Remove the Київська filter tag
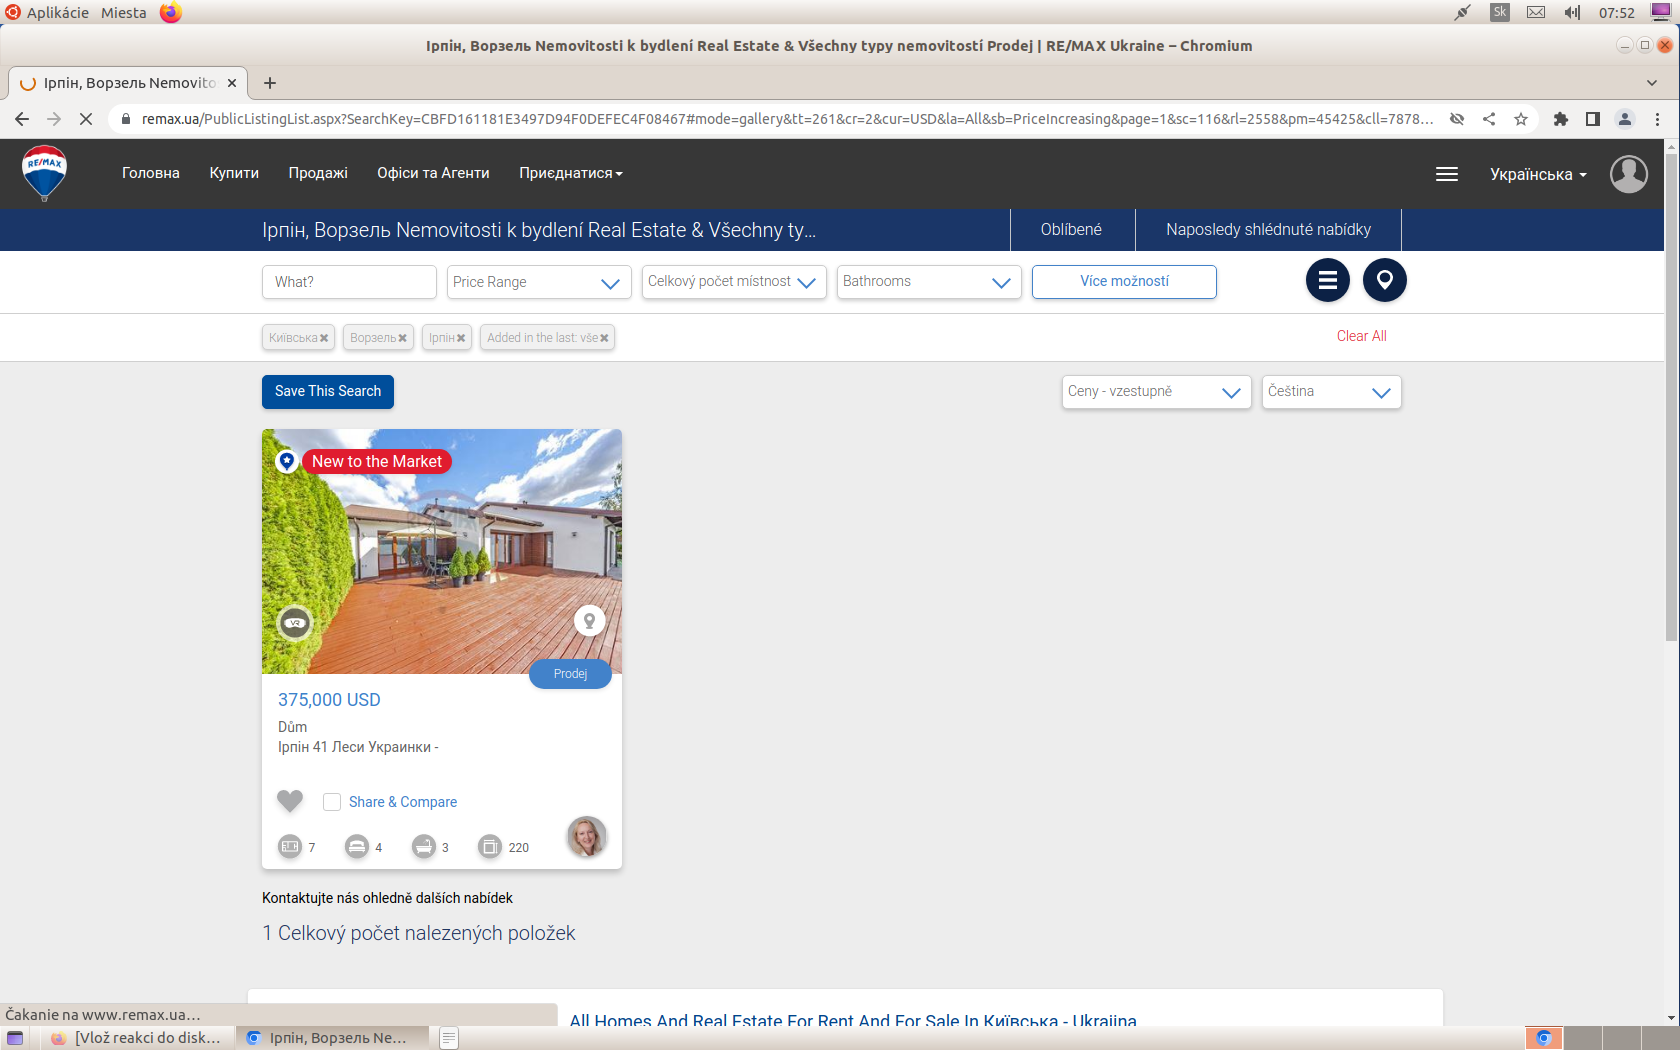The height and width of the screenshot is (1050, 1680). click(323, 339)
